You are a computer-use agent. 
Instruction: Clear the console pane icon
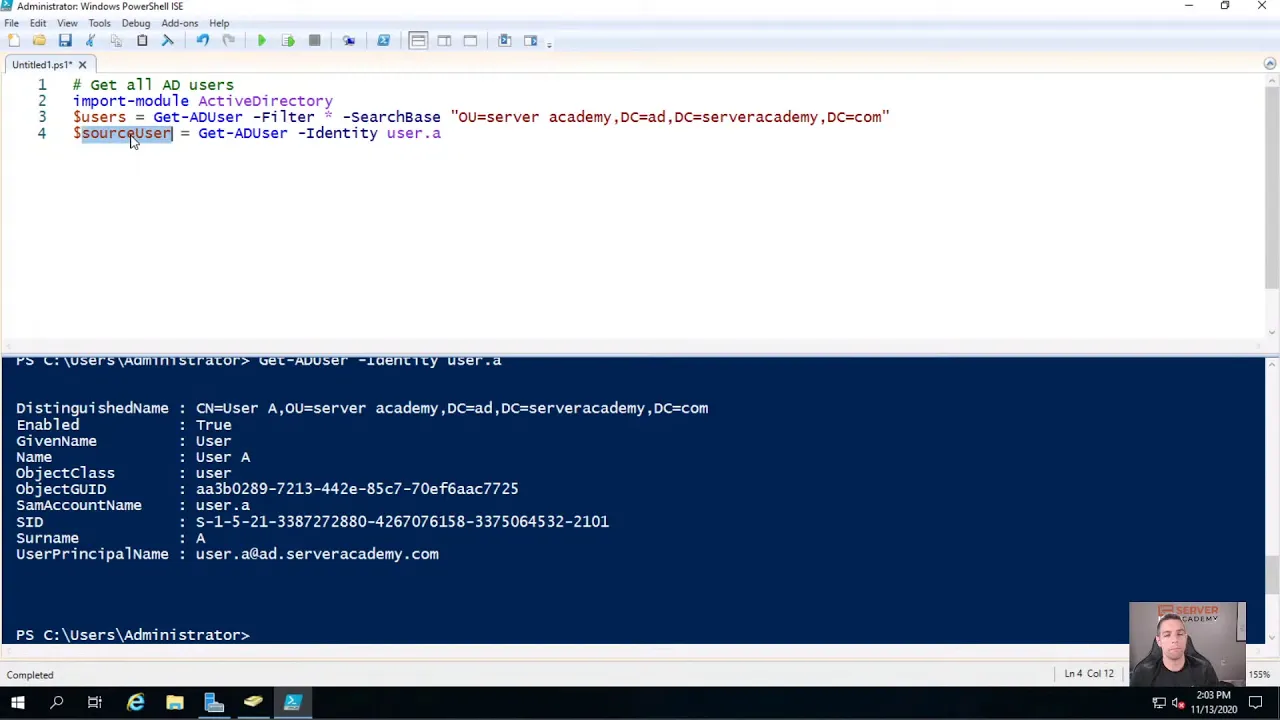(x=168, y=40)
